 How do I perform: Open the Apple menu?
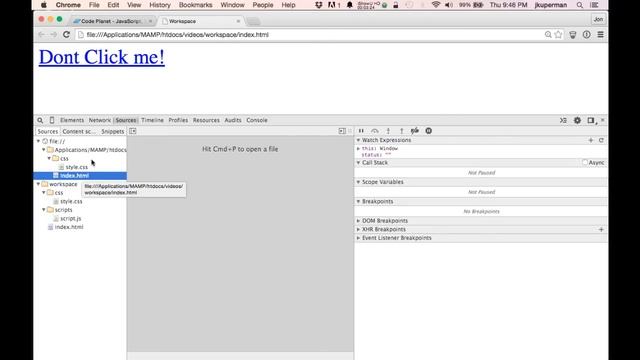point(44,5)
